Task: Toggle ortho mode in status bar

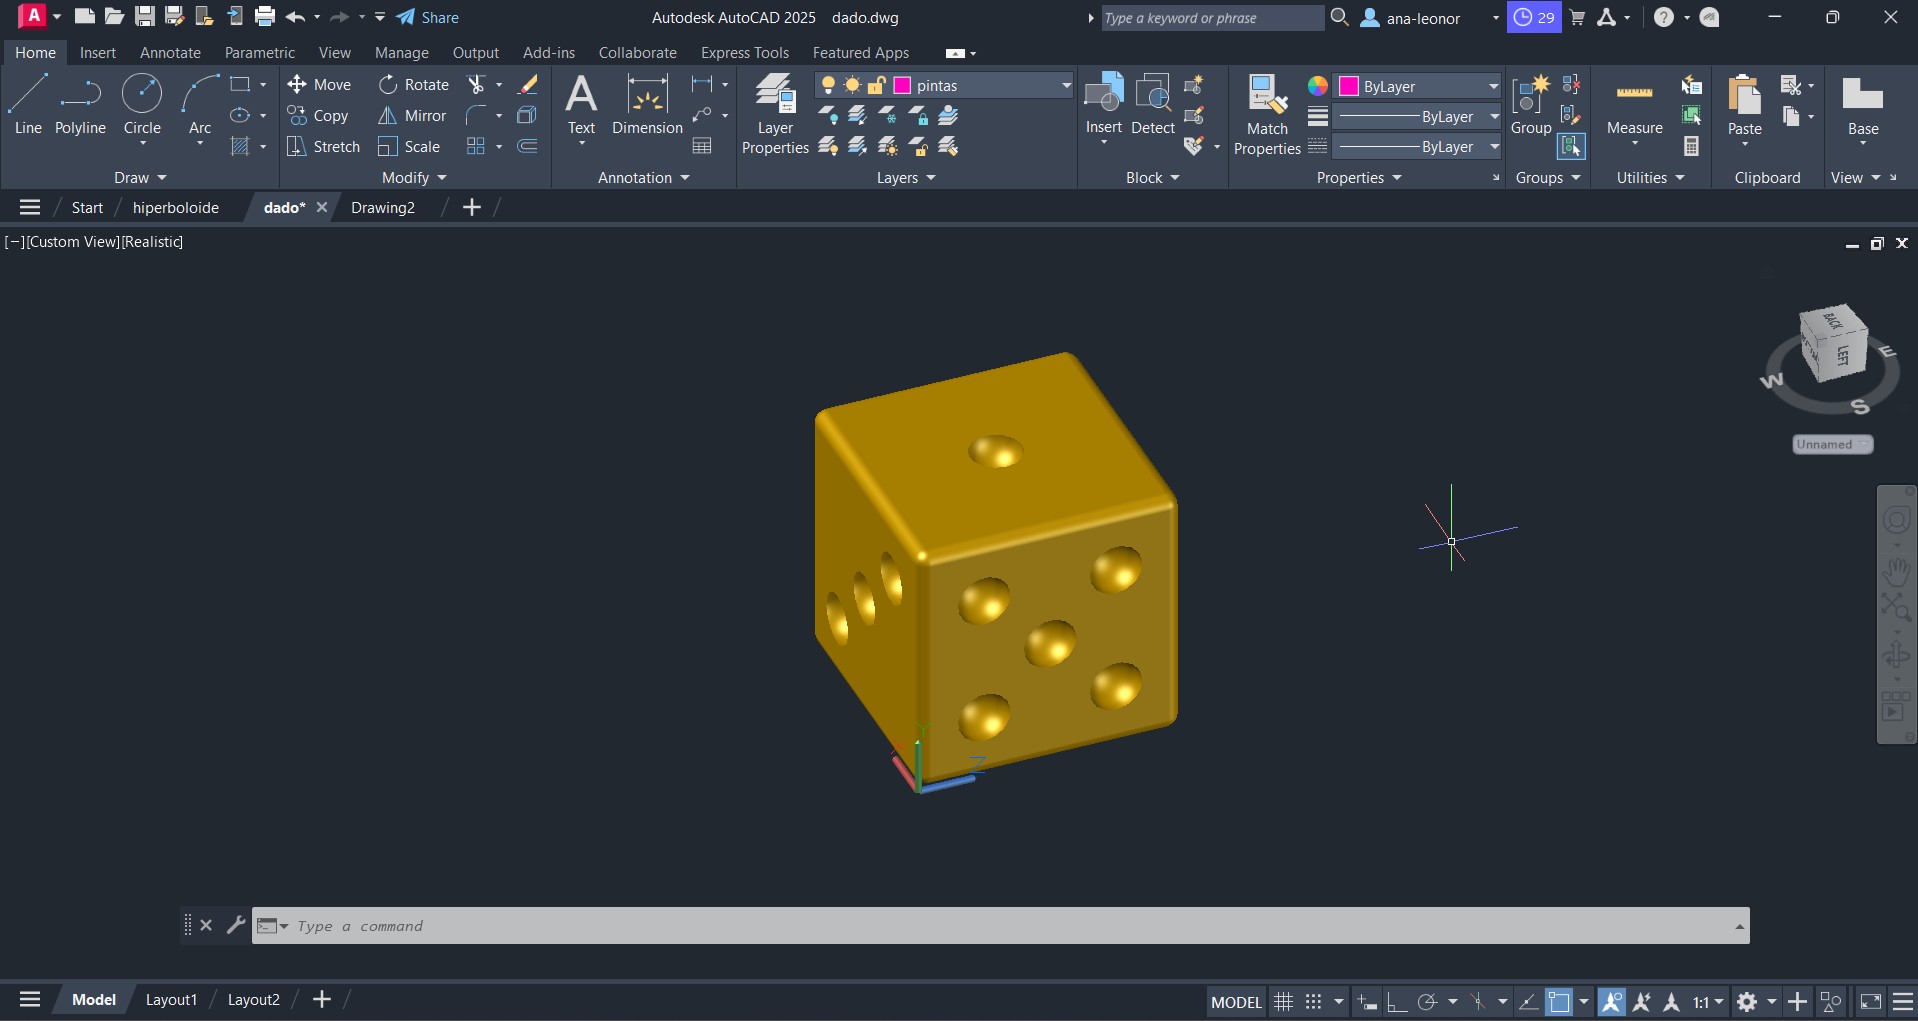Action: pos(1396,1002)
